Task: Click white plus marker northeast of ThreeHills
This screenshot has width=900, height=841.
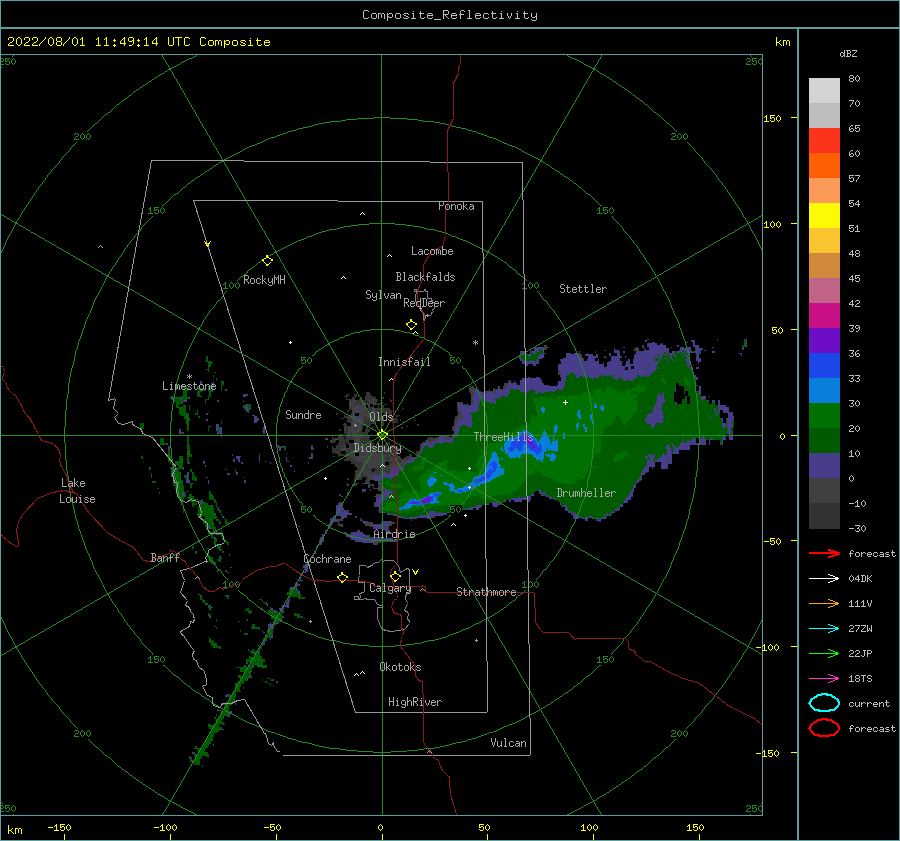Action: point(565,402)
